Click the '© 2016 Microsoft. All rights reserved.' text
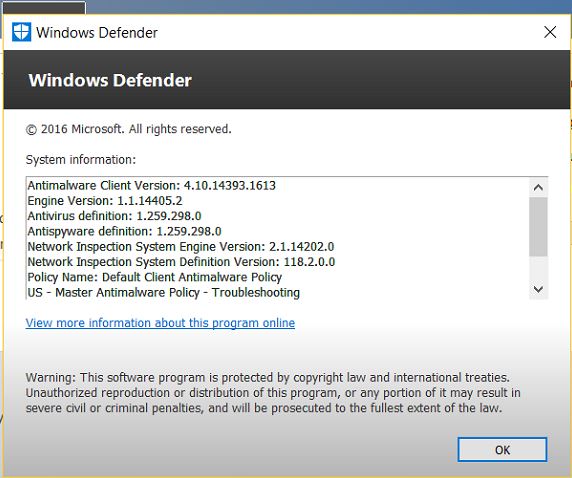Screen dimensions: 572x478 128,129
